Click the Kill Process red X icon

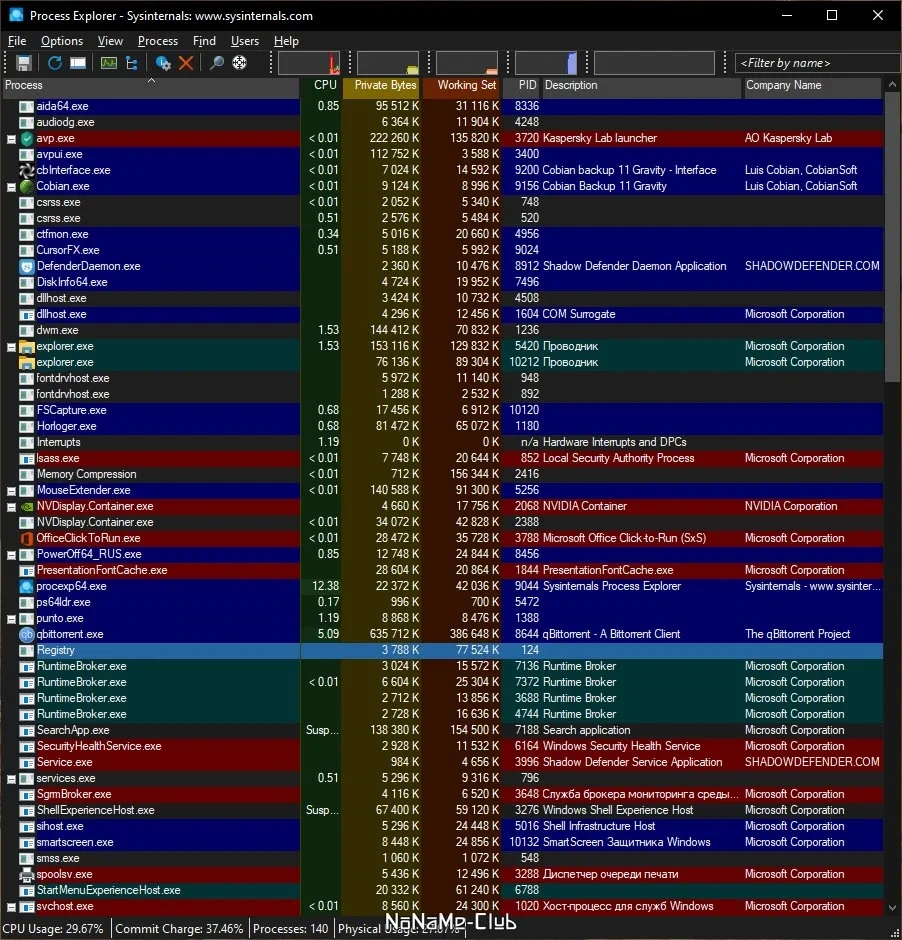186,63
